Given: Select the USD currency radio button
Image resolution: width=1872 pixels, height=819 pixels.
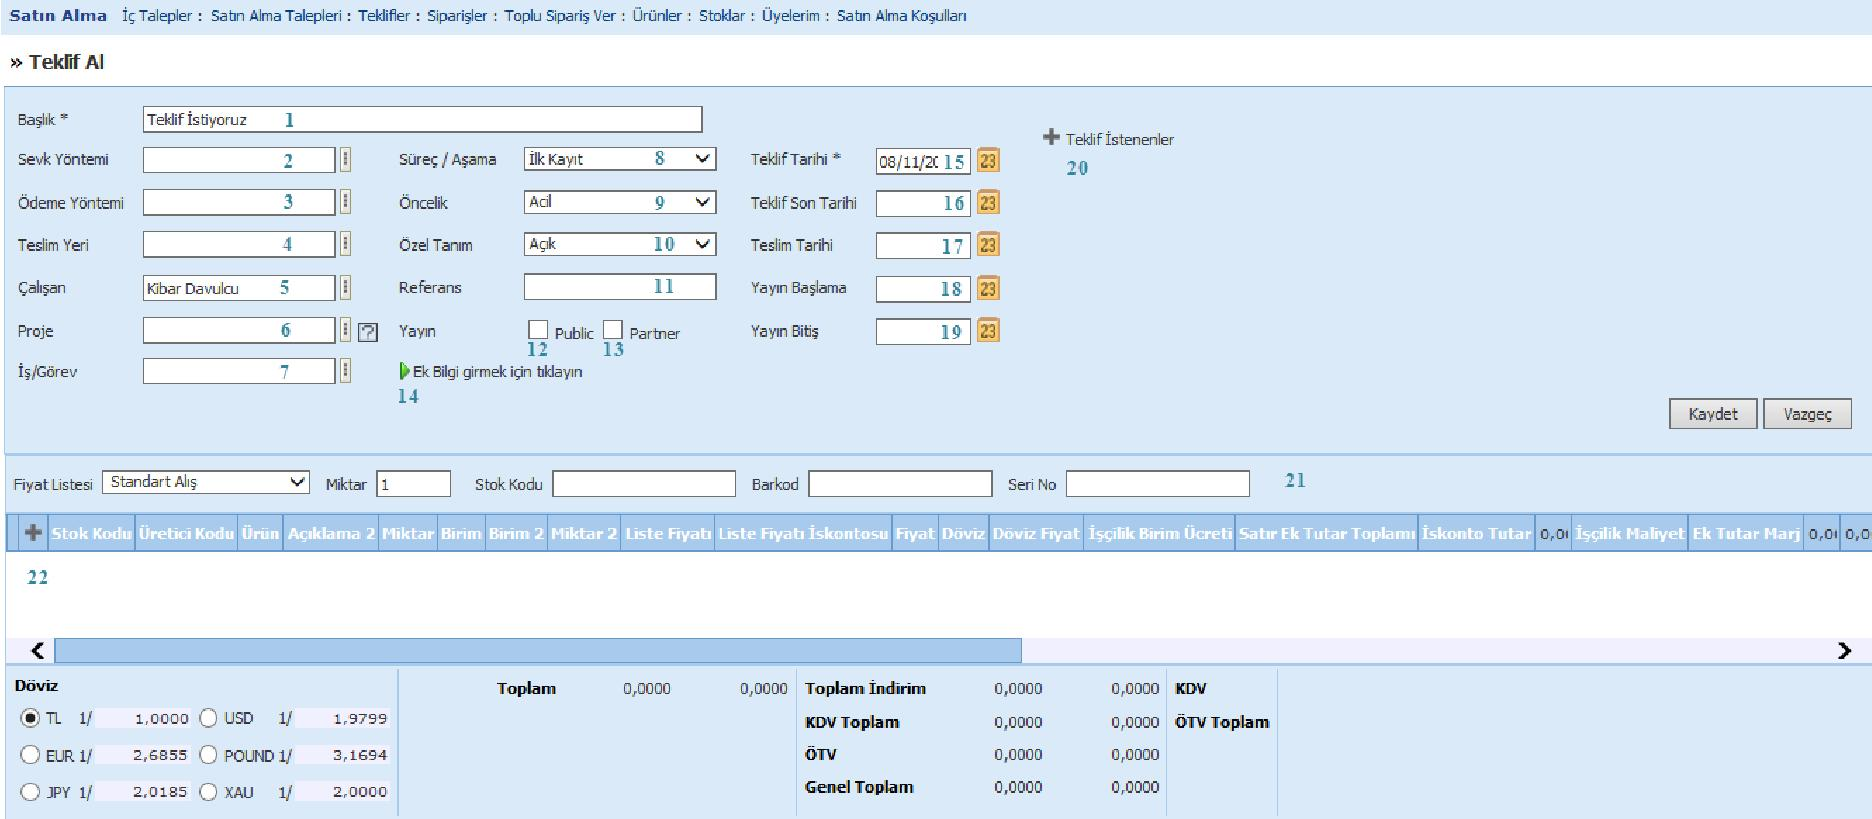Looking at the screenshot, I should pos(208,718).
